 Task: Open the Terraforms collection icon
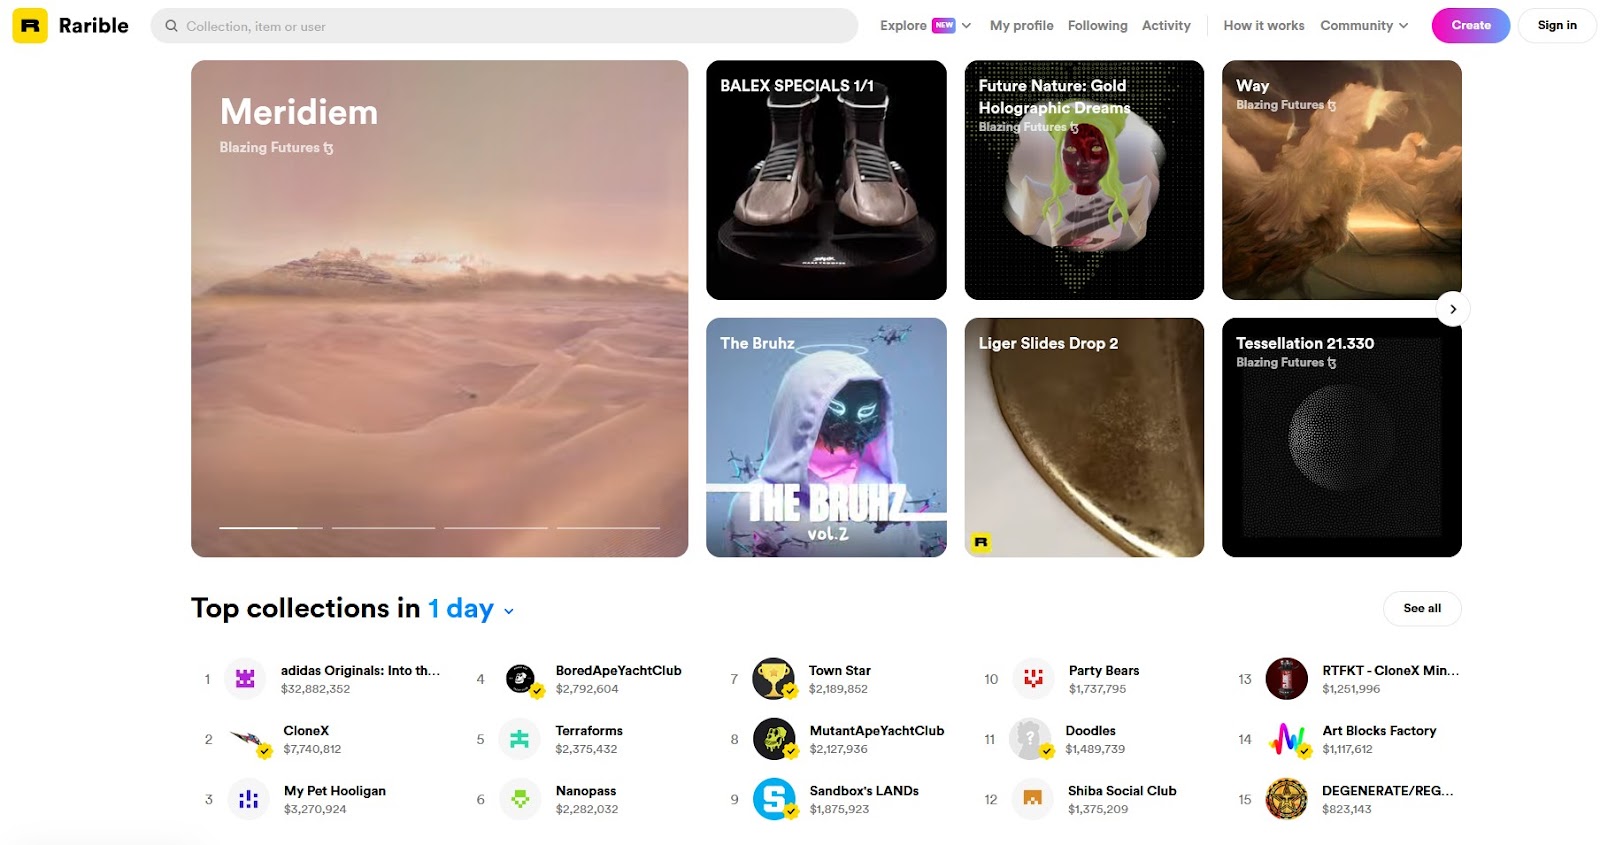pos(519,739)
